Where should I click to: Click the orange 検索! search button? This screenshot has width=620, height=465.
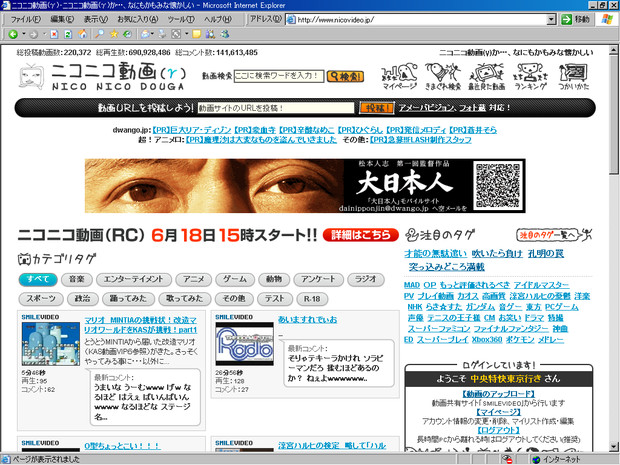(x=346, y=76)
